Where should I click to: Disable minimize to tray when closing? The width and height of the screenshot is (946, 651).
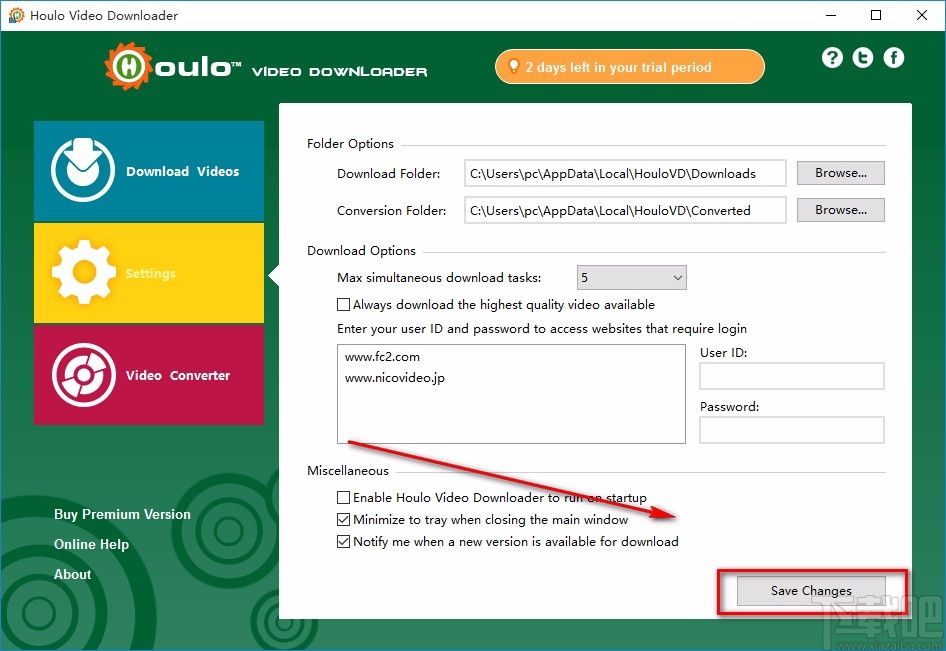(x=343, y=519)
